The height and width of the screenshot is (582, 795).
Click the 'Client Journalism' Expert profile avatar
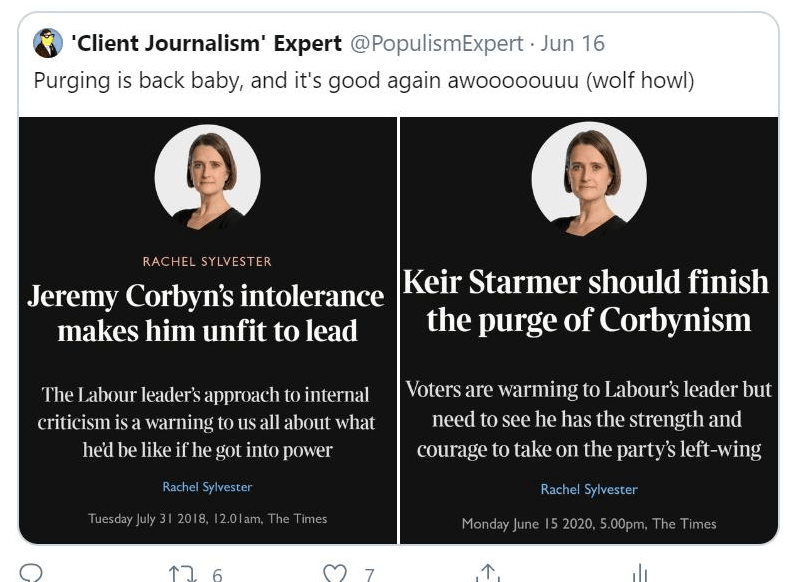point(47,44)
